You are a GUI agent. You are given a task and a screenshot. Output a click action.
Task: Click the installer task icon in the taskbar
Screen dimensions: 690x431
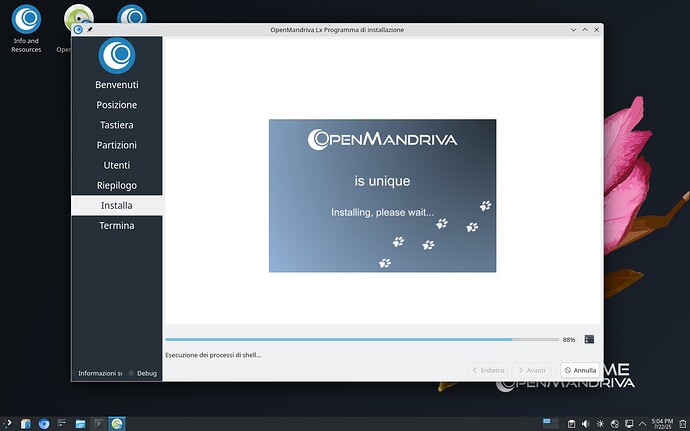point(117,423)
